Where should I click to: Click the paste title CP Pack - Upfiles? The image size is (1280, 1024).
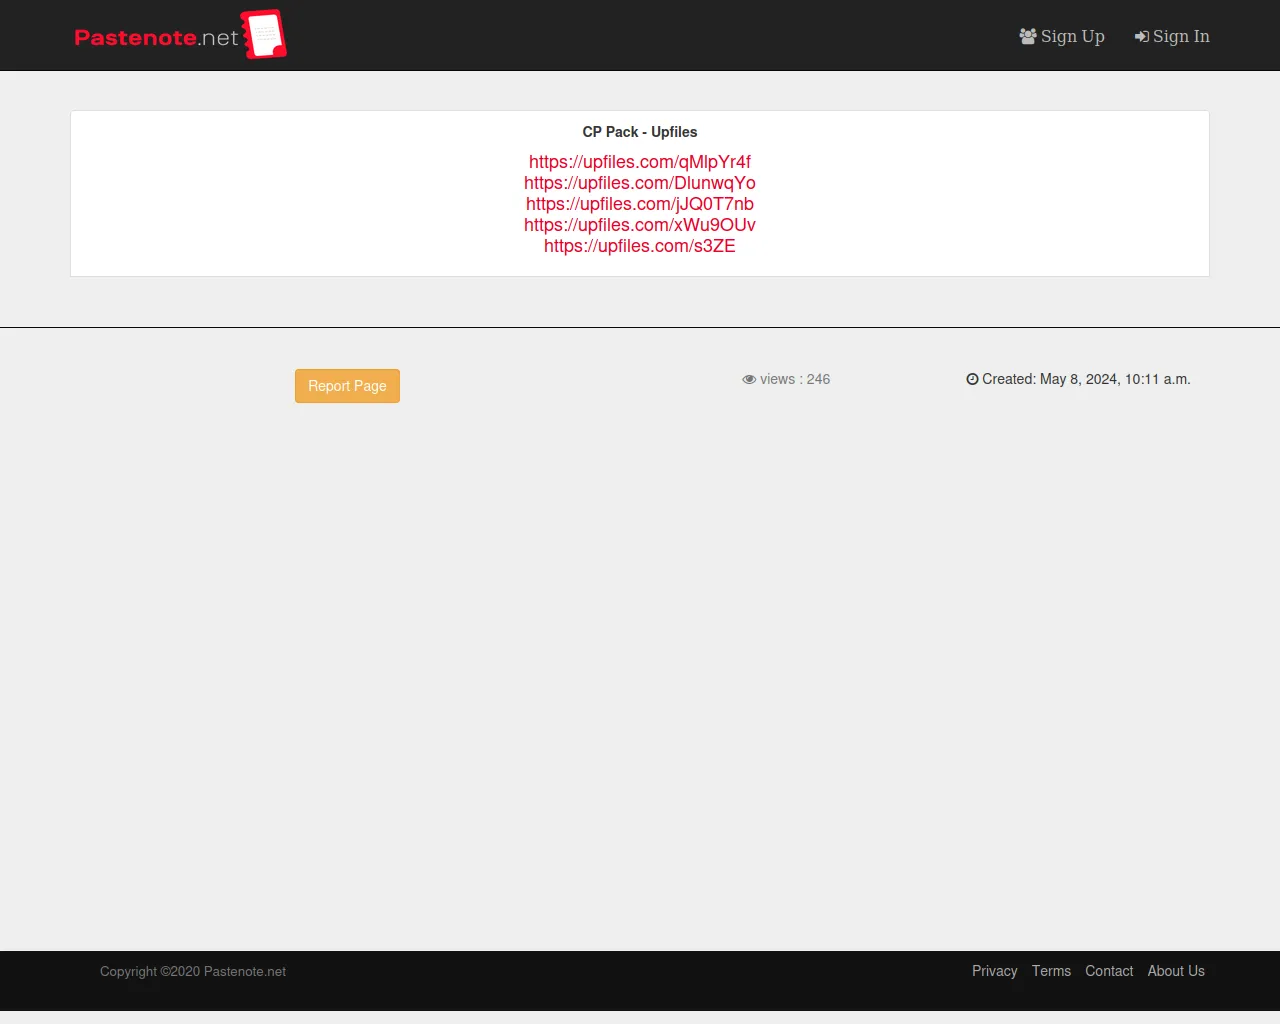pos(639,131)
